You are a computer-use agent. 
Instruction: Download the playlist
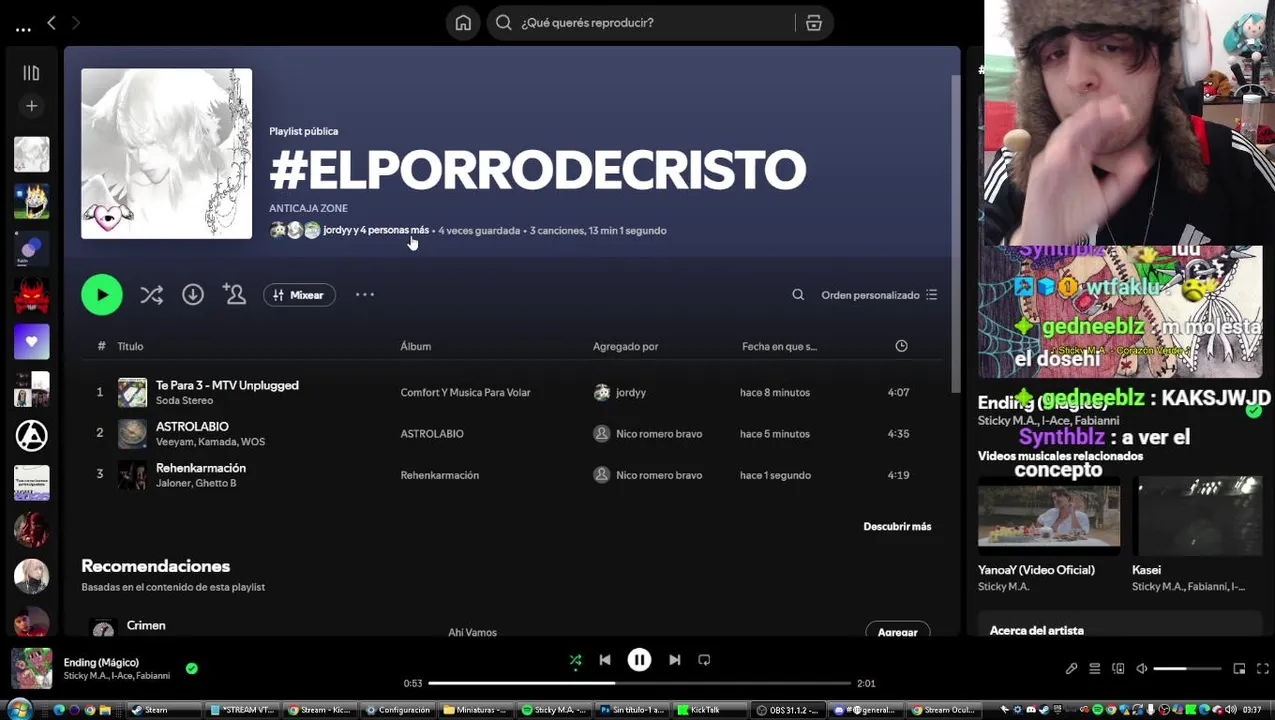click(x=193, y=295)
